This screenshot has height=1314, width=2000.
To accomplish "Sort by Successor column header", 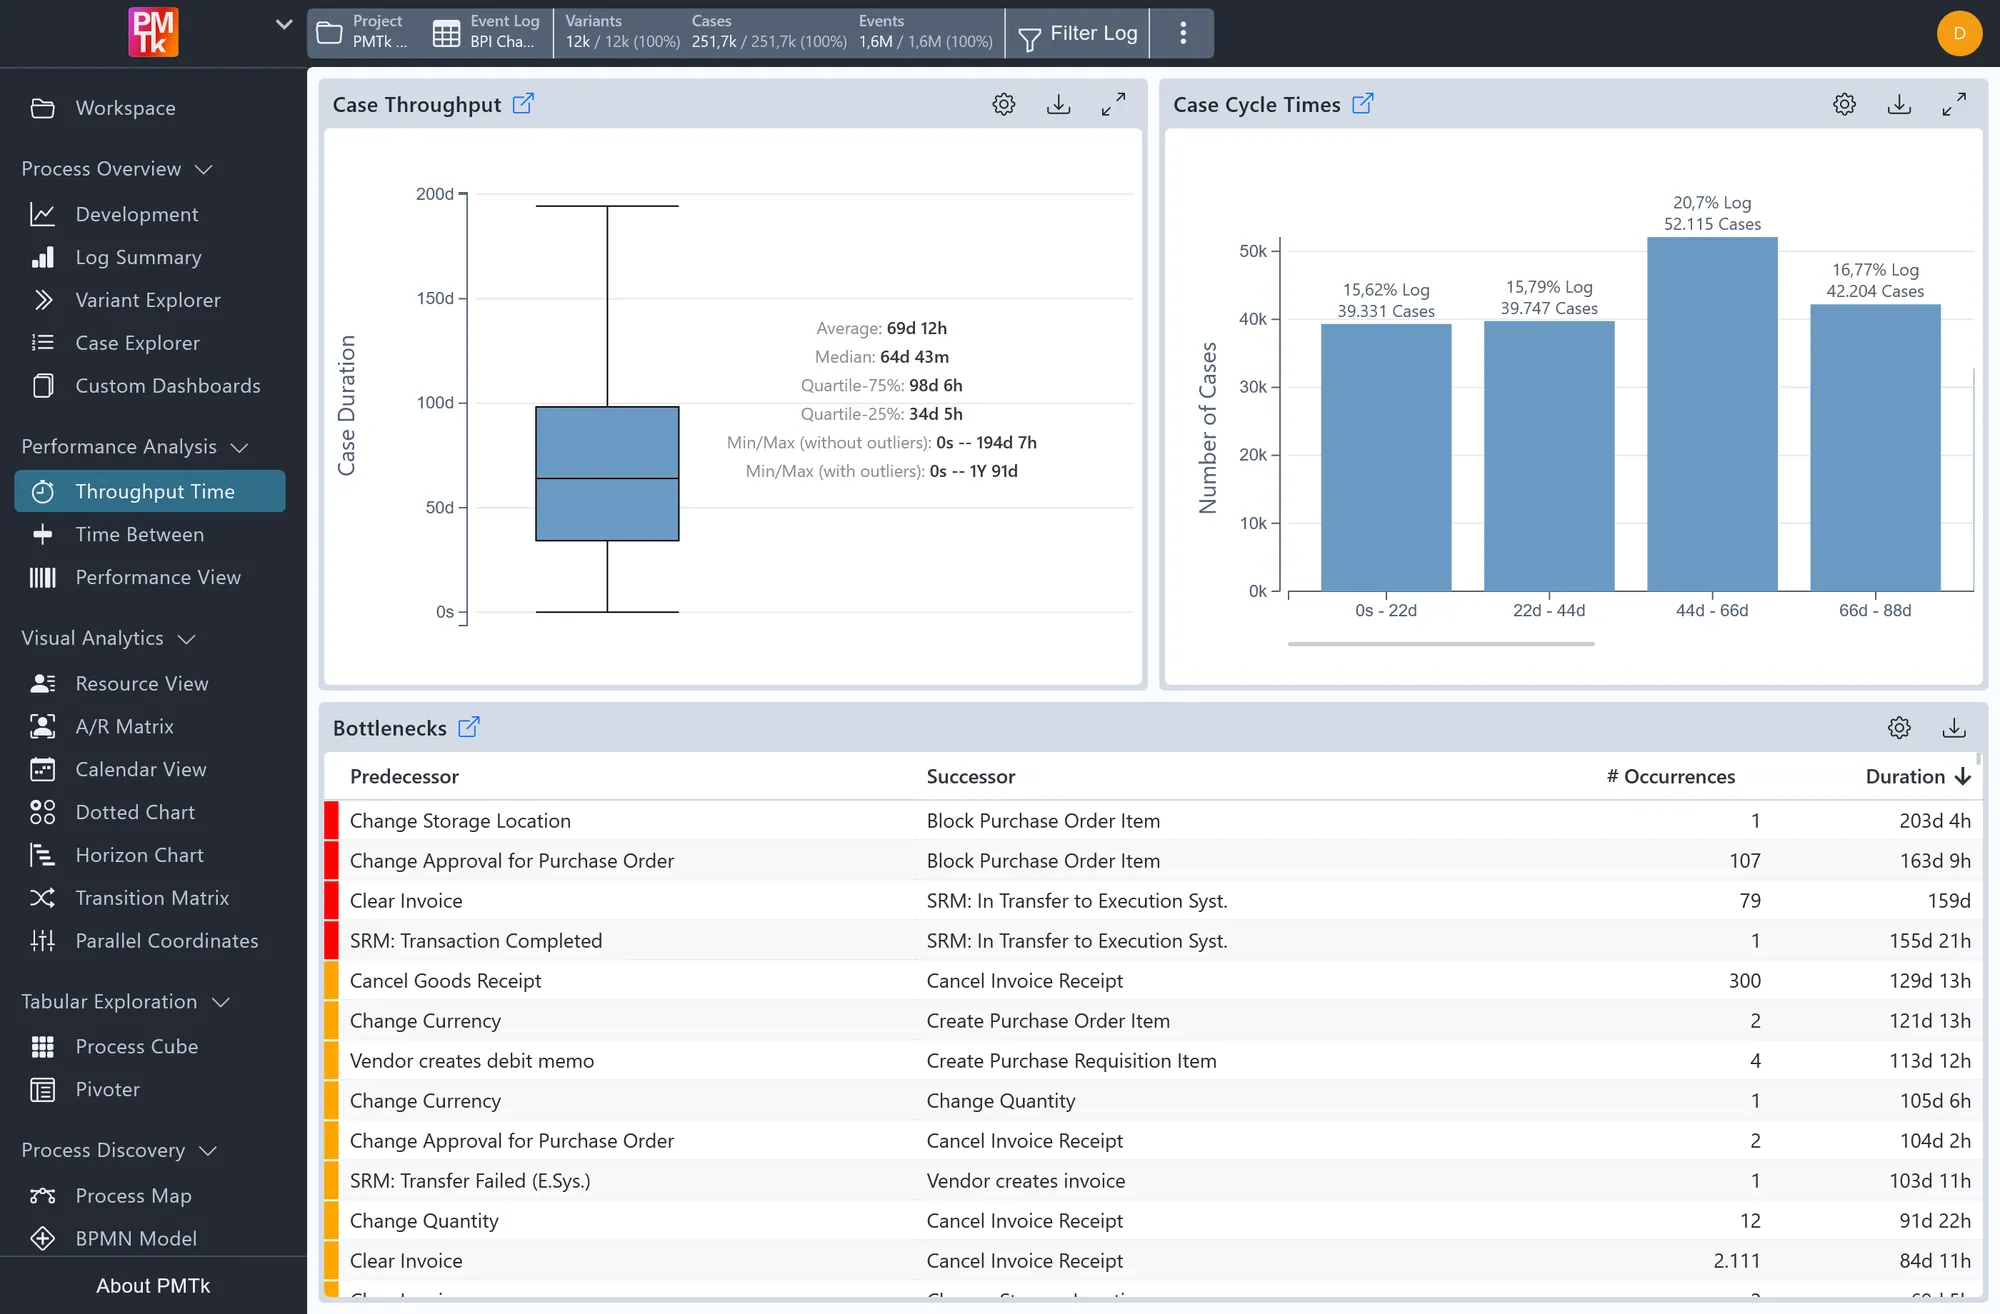I will point(970,777).
